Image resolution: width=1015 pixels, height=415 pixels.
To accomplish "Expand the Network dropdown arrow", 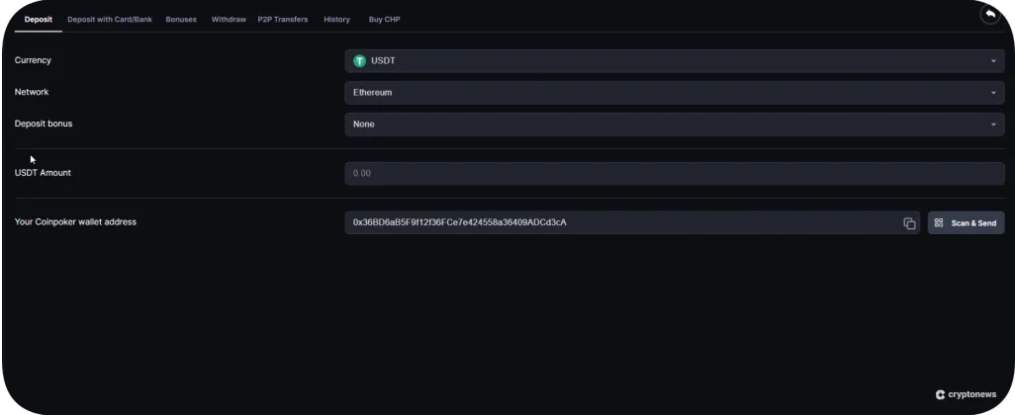I will pyautogui.click(x=993, y=93).
